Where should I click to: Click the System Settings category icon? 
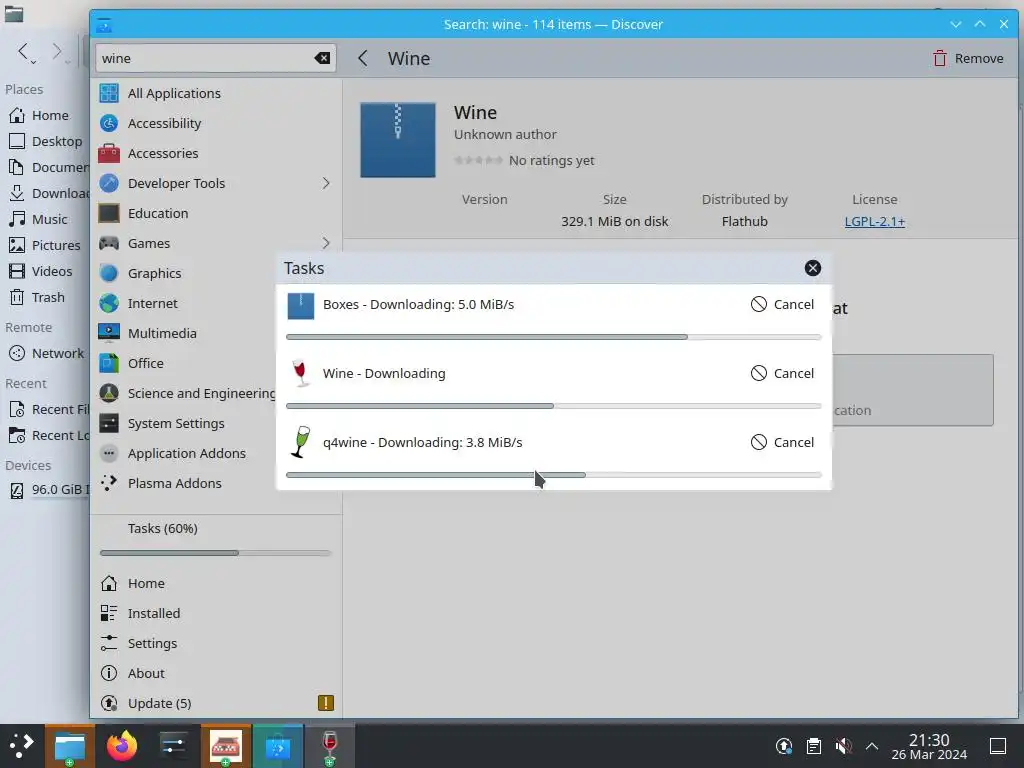(109, 423)
